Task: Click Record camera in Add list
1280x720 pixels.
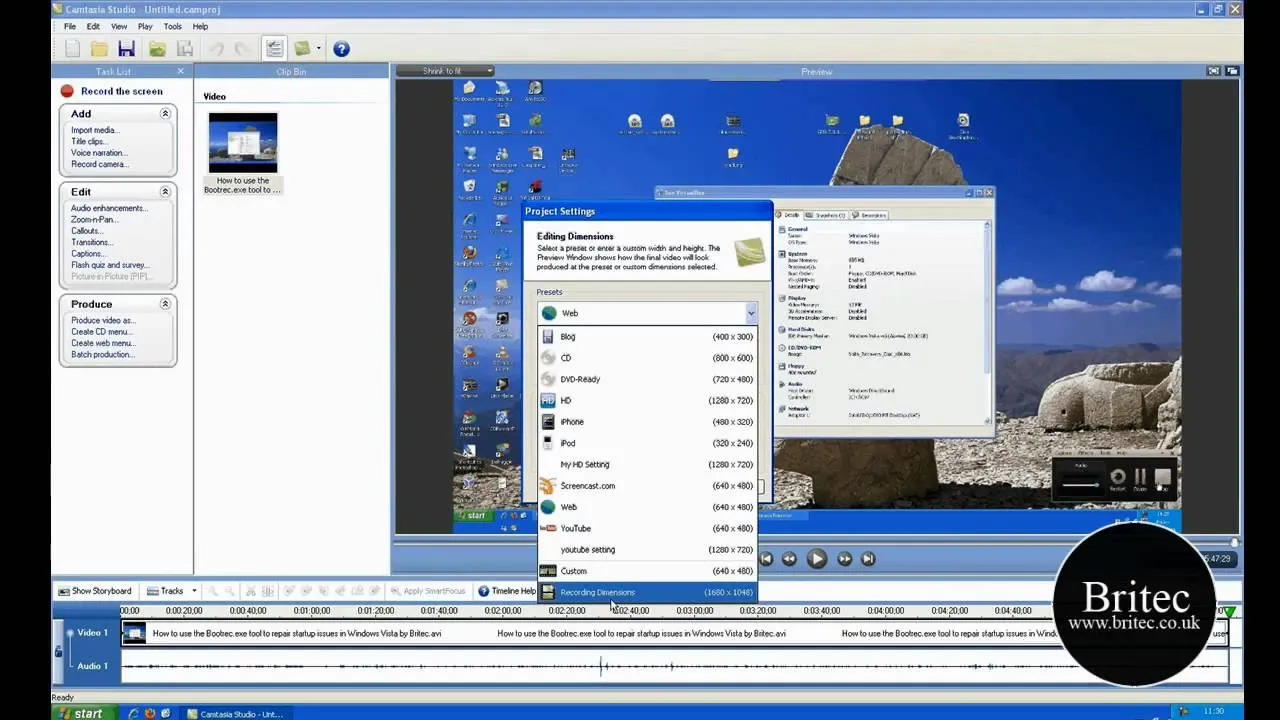Action: tap(99, 164)
